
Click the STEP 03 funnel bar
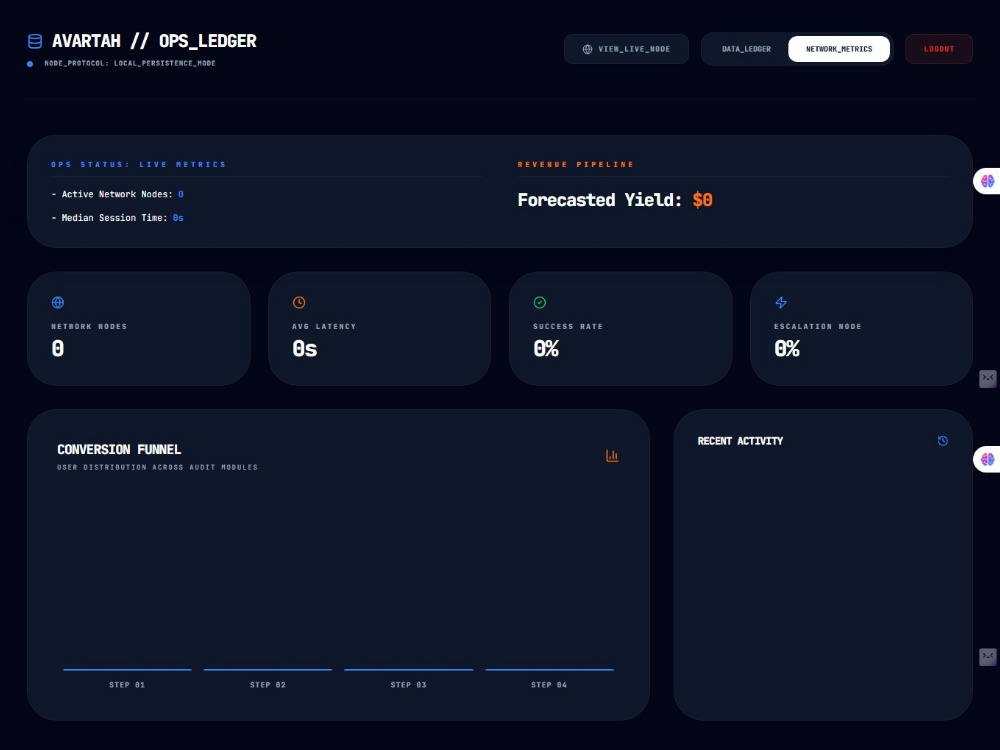[x=409, y=670]
